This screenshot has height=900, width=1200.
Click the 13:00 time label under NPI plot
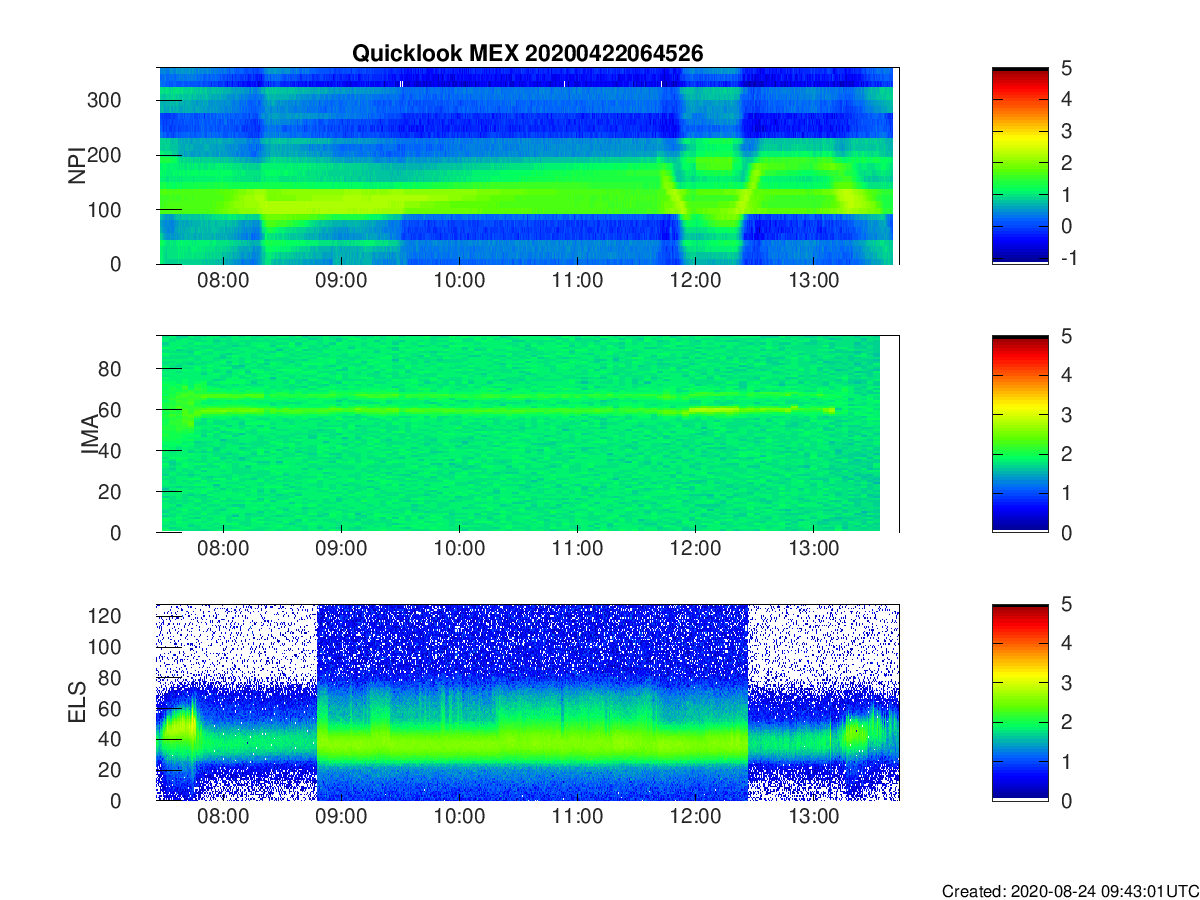813,281
